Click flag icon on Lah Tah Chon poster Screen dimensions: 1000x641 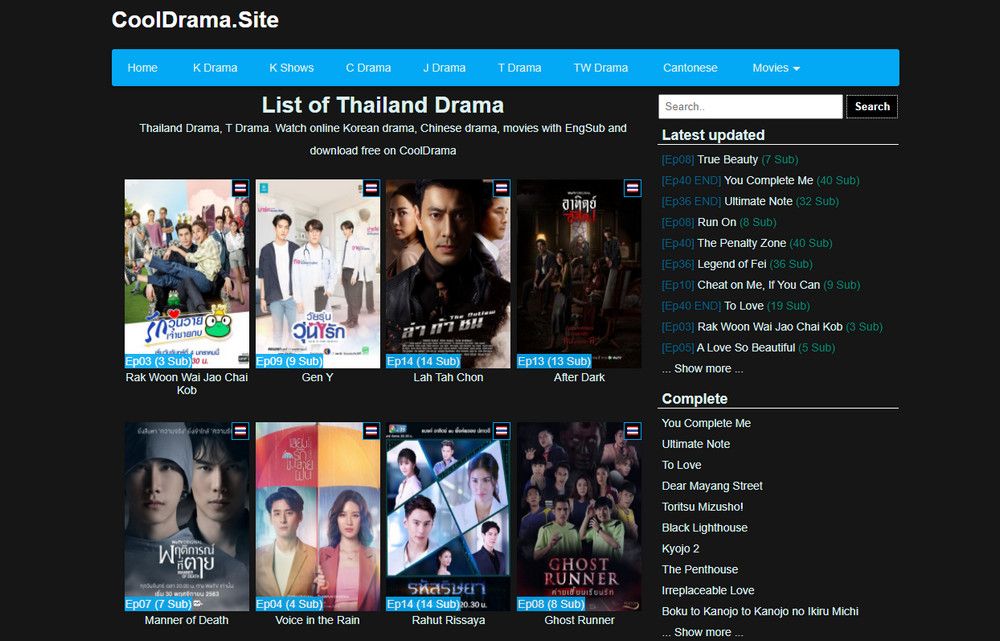pyautogui.click(x=502, y=188)
